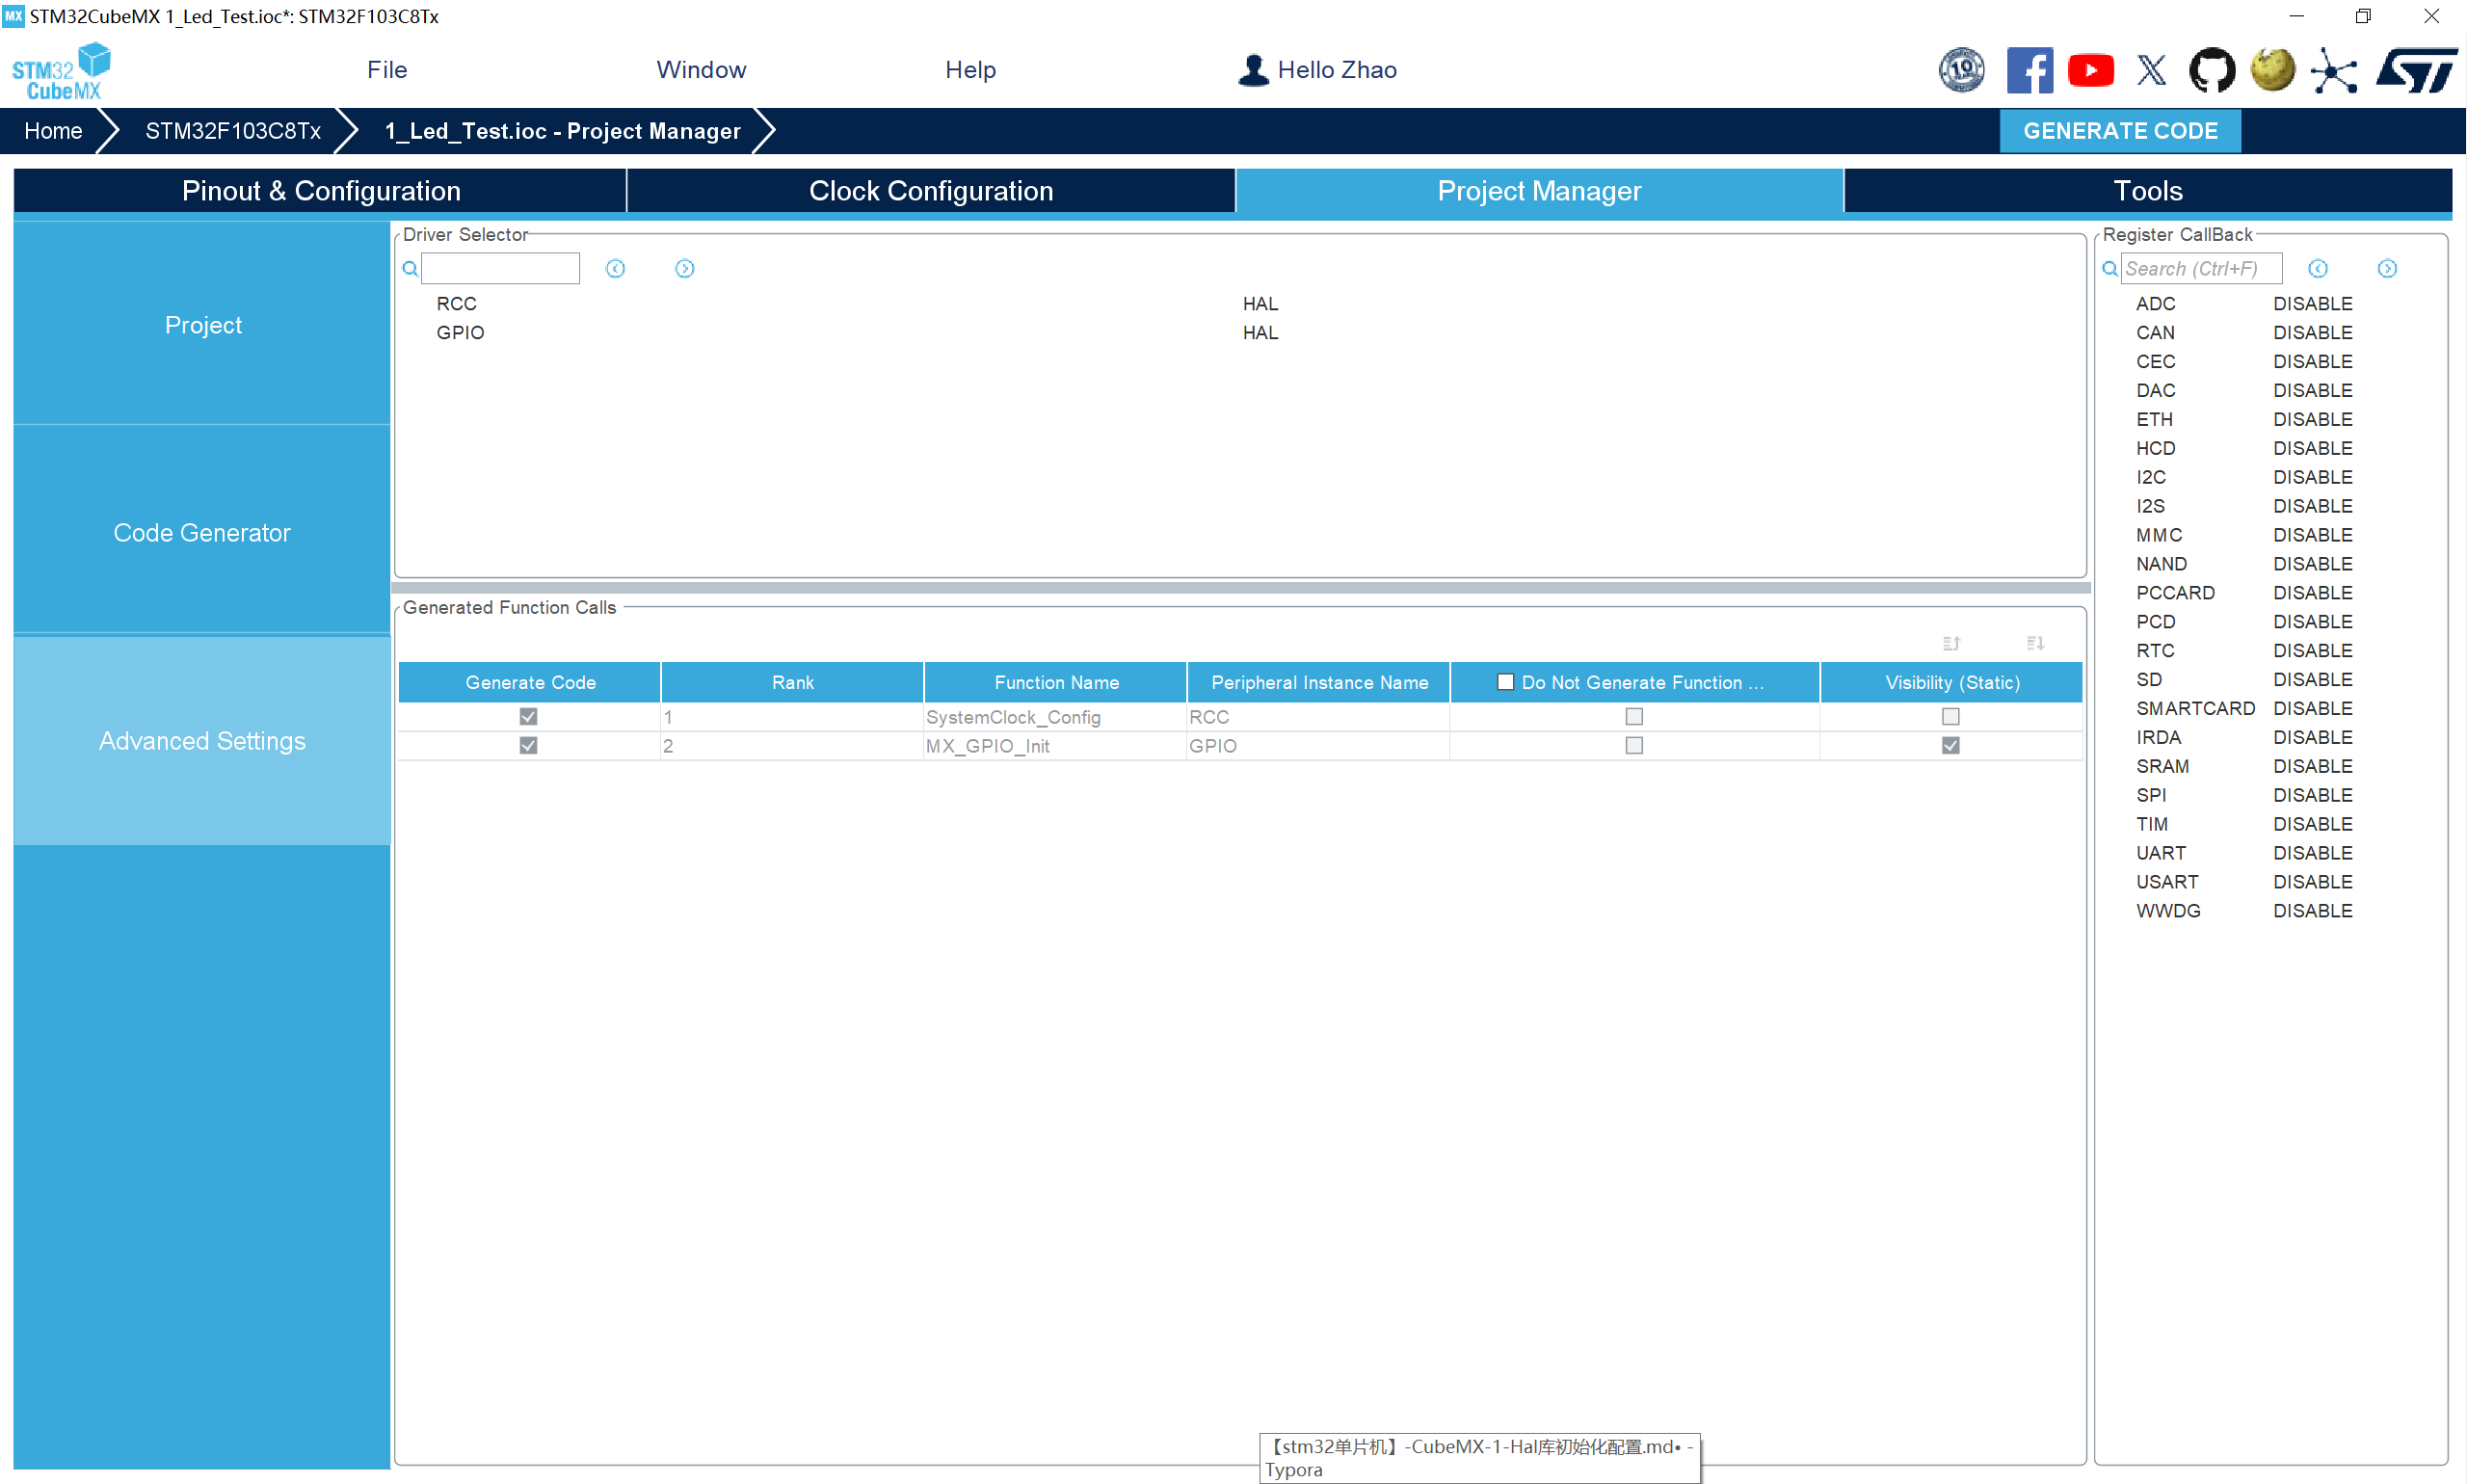Image resolution: width=2467 pixels, height=1484 pixels.
Task: Open DISABLE dropdown for ADC callback
Action: tap(2312, 303)
